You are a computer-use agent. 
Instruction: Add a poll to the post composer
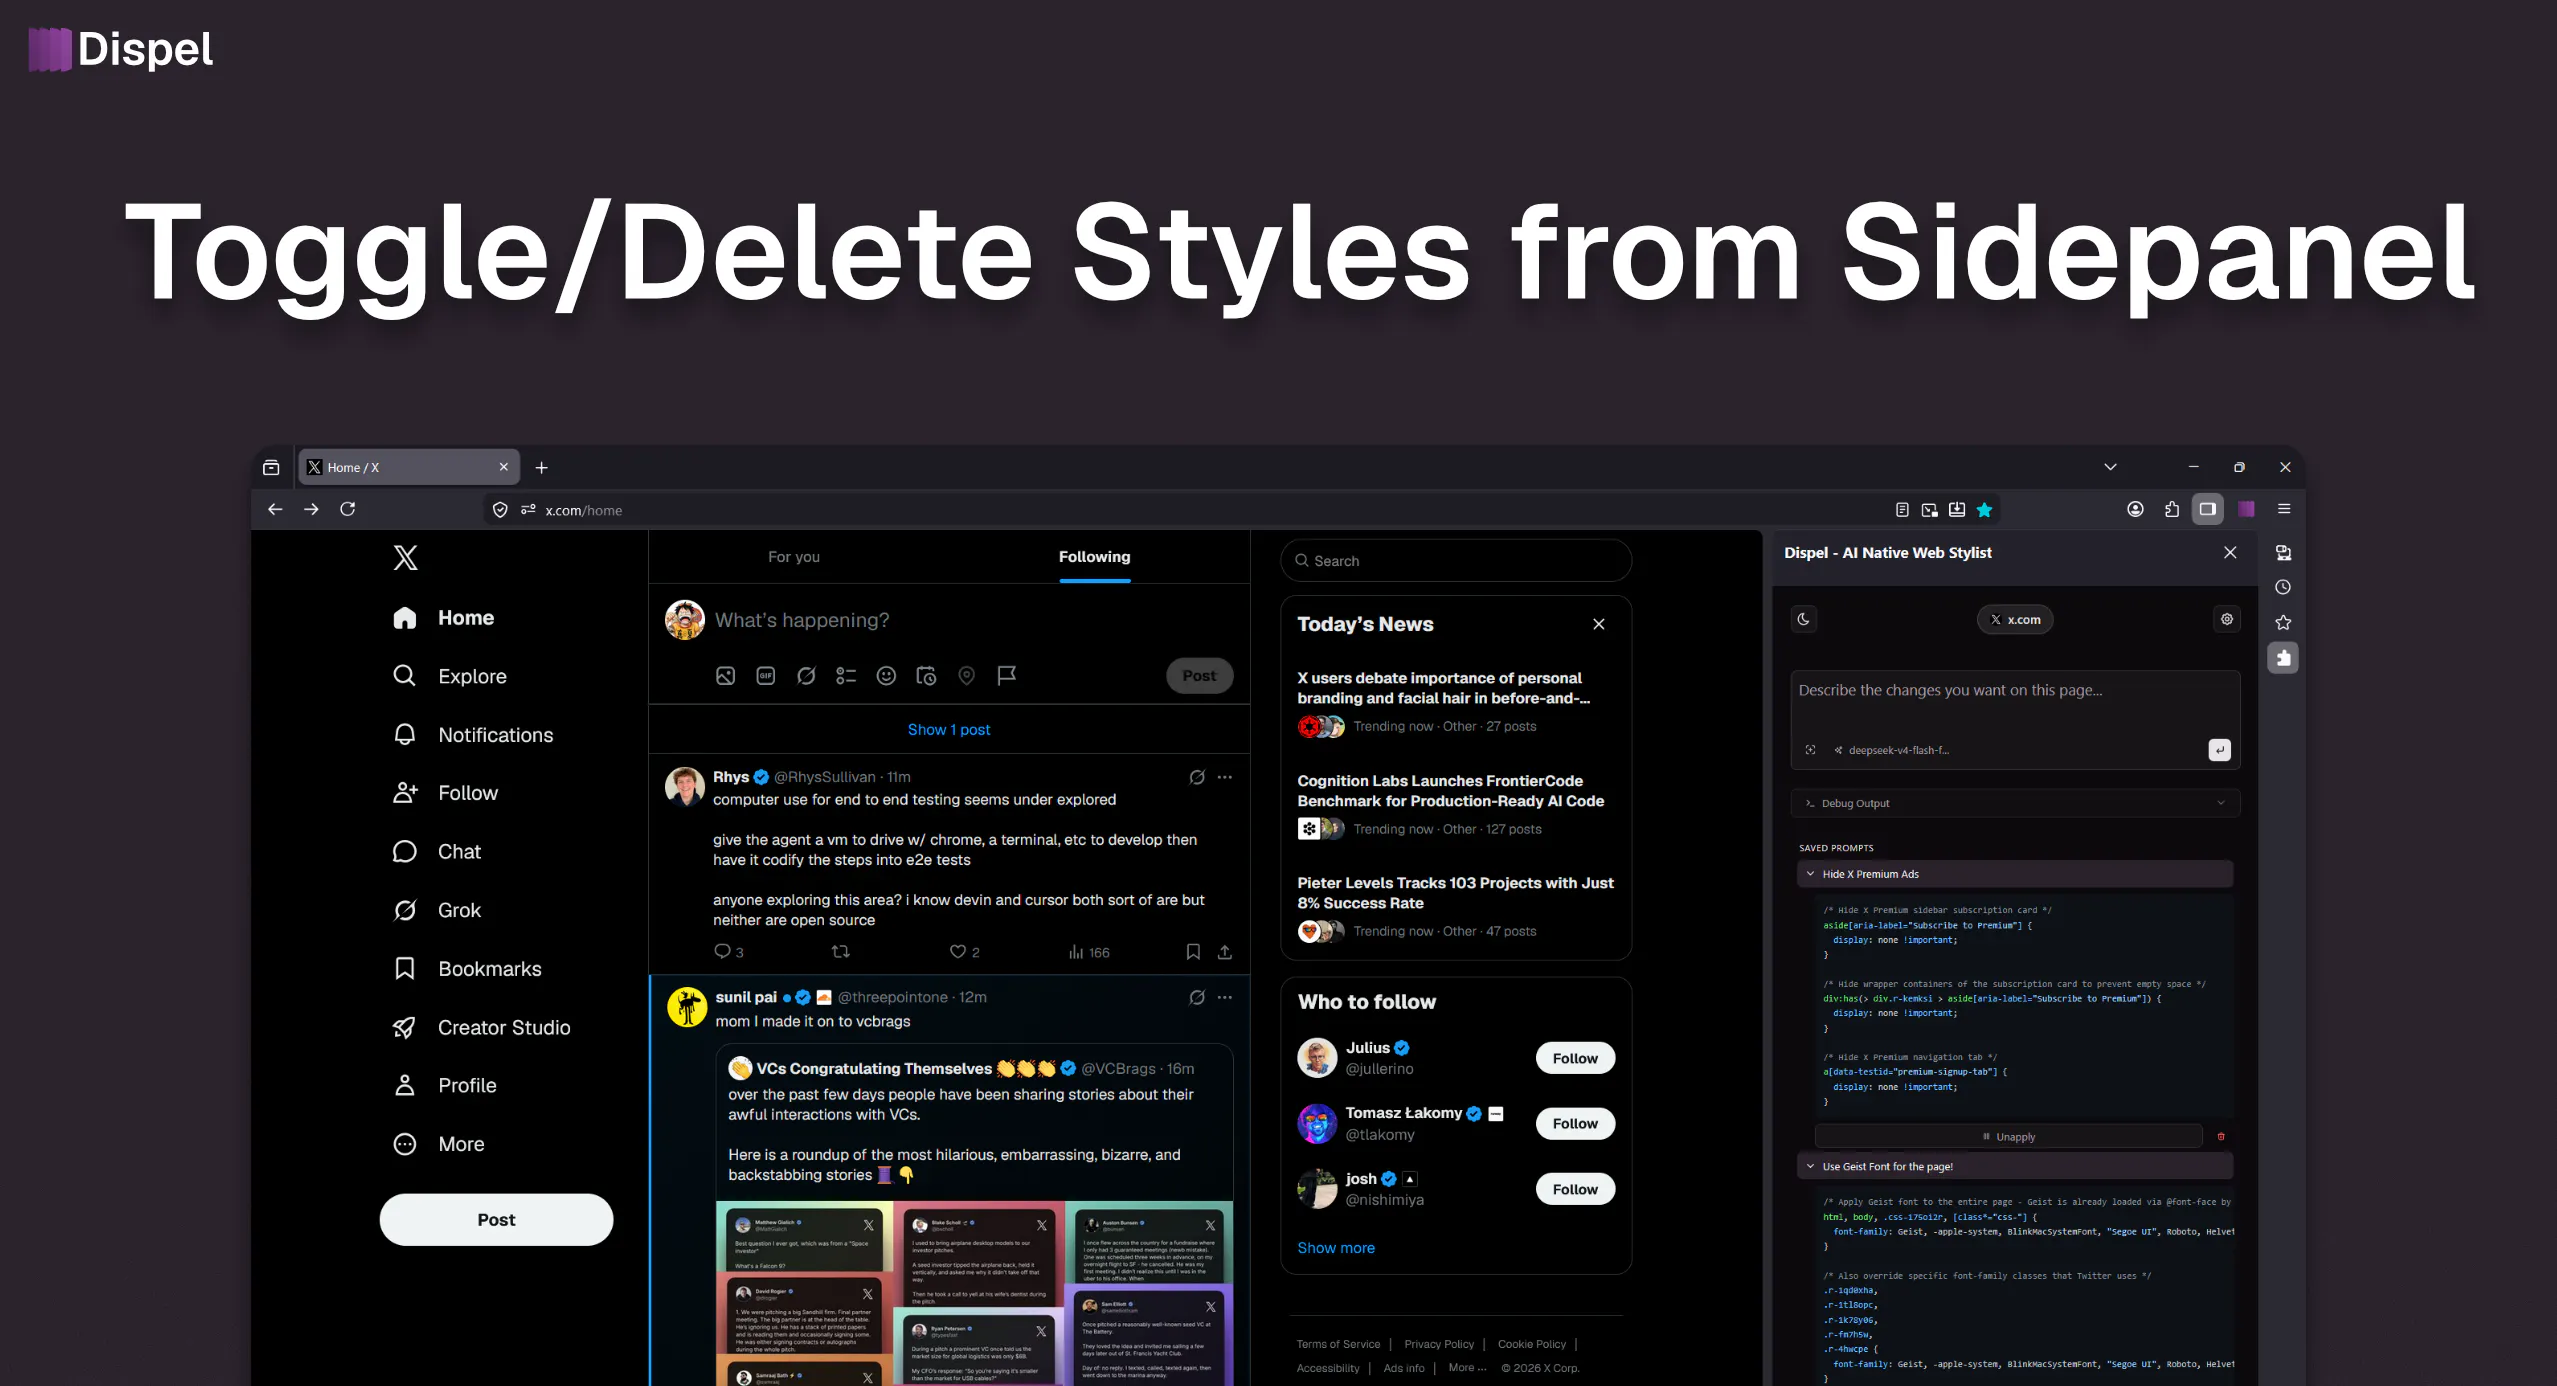[x=846, y=676]
